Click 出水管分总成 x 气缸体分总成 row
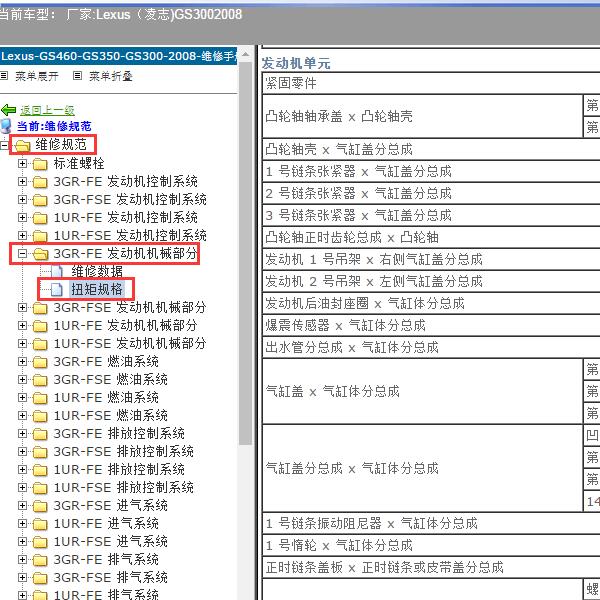This screenshot has width=600, height=600. point(431,347)
